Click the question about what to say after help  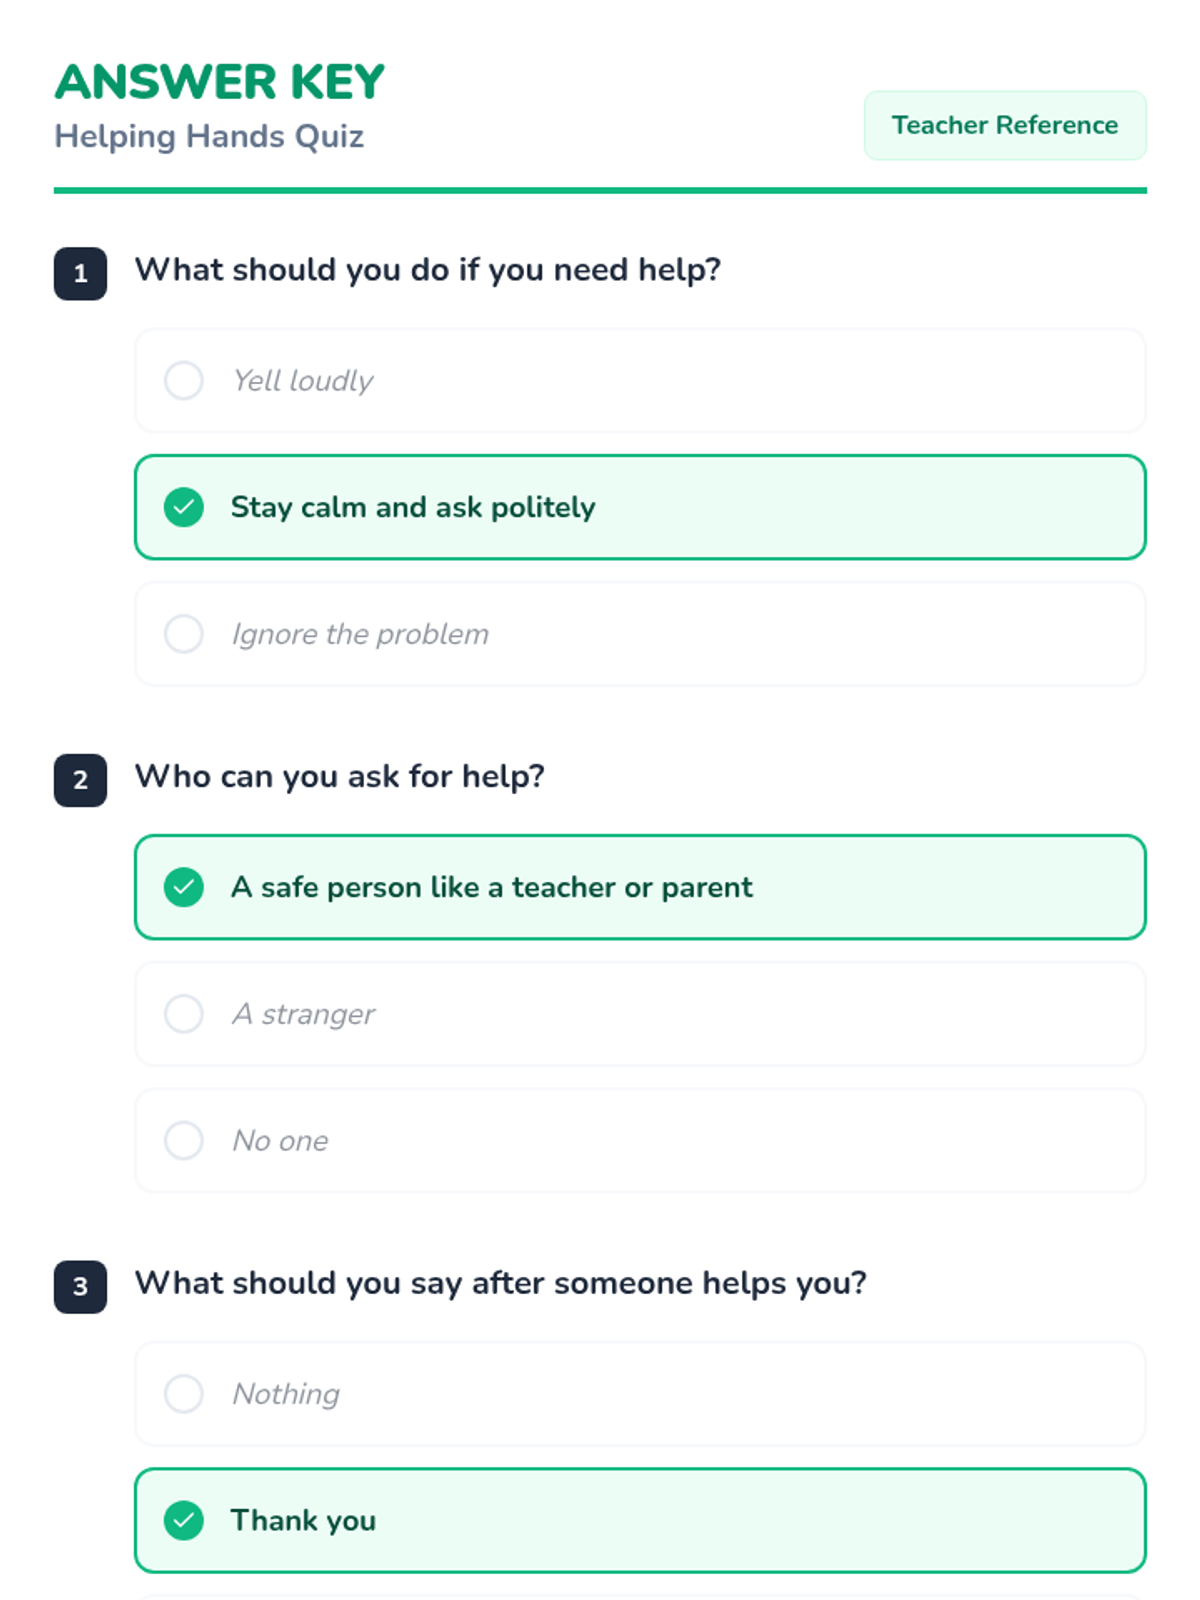click(501, 1283)
